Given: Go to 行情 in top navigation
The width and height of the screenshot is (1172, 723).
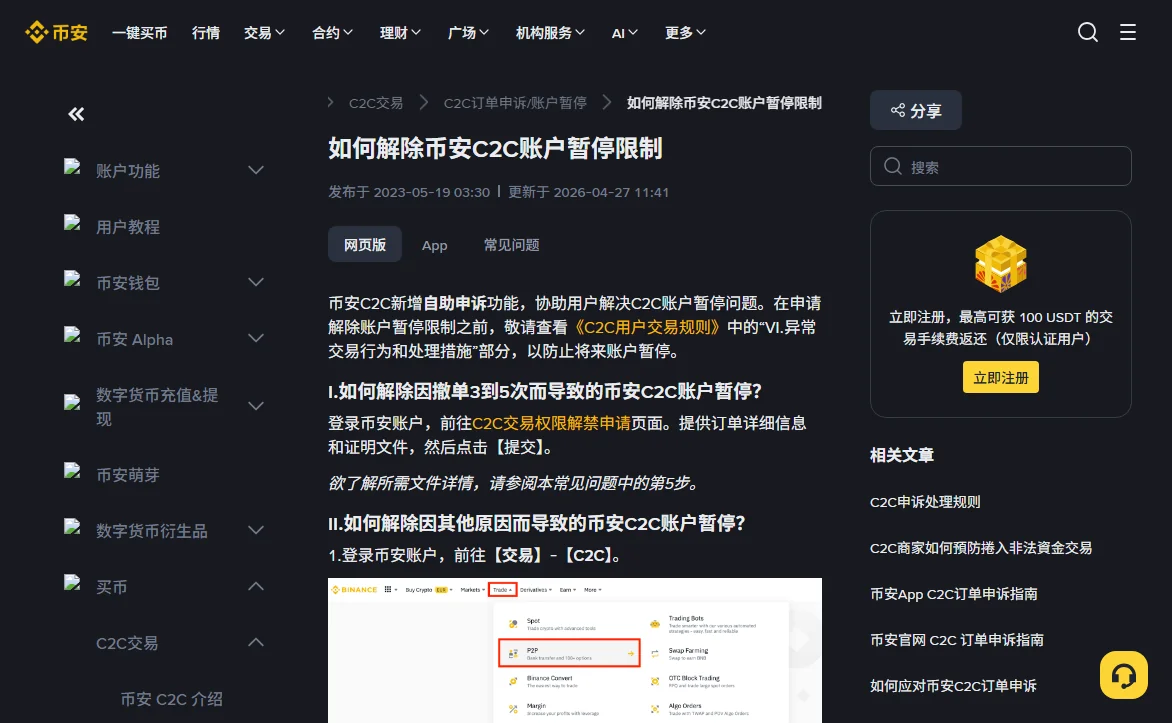Looking at the screenshot, I should [x=206, y=33].
